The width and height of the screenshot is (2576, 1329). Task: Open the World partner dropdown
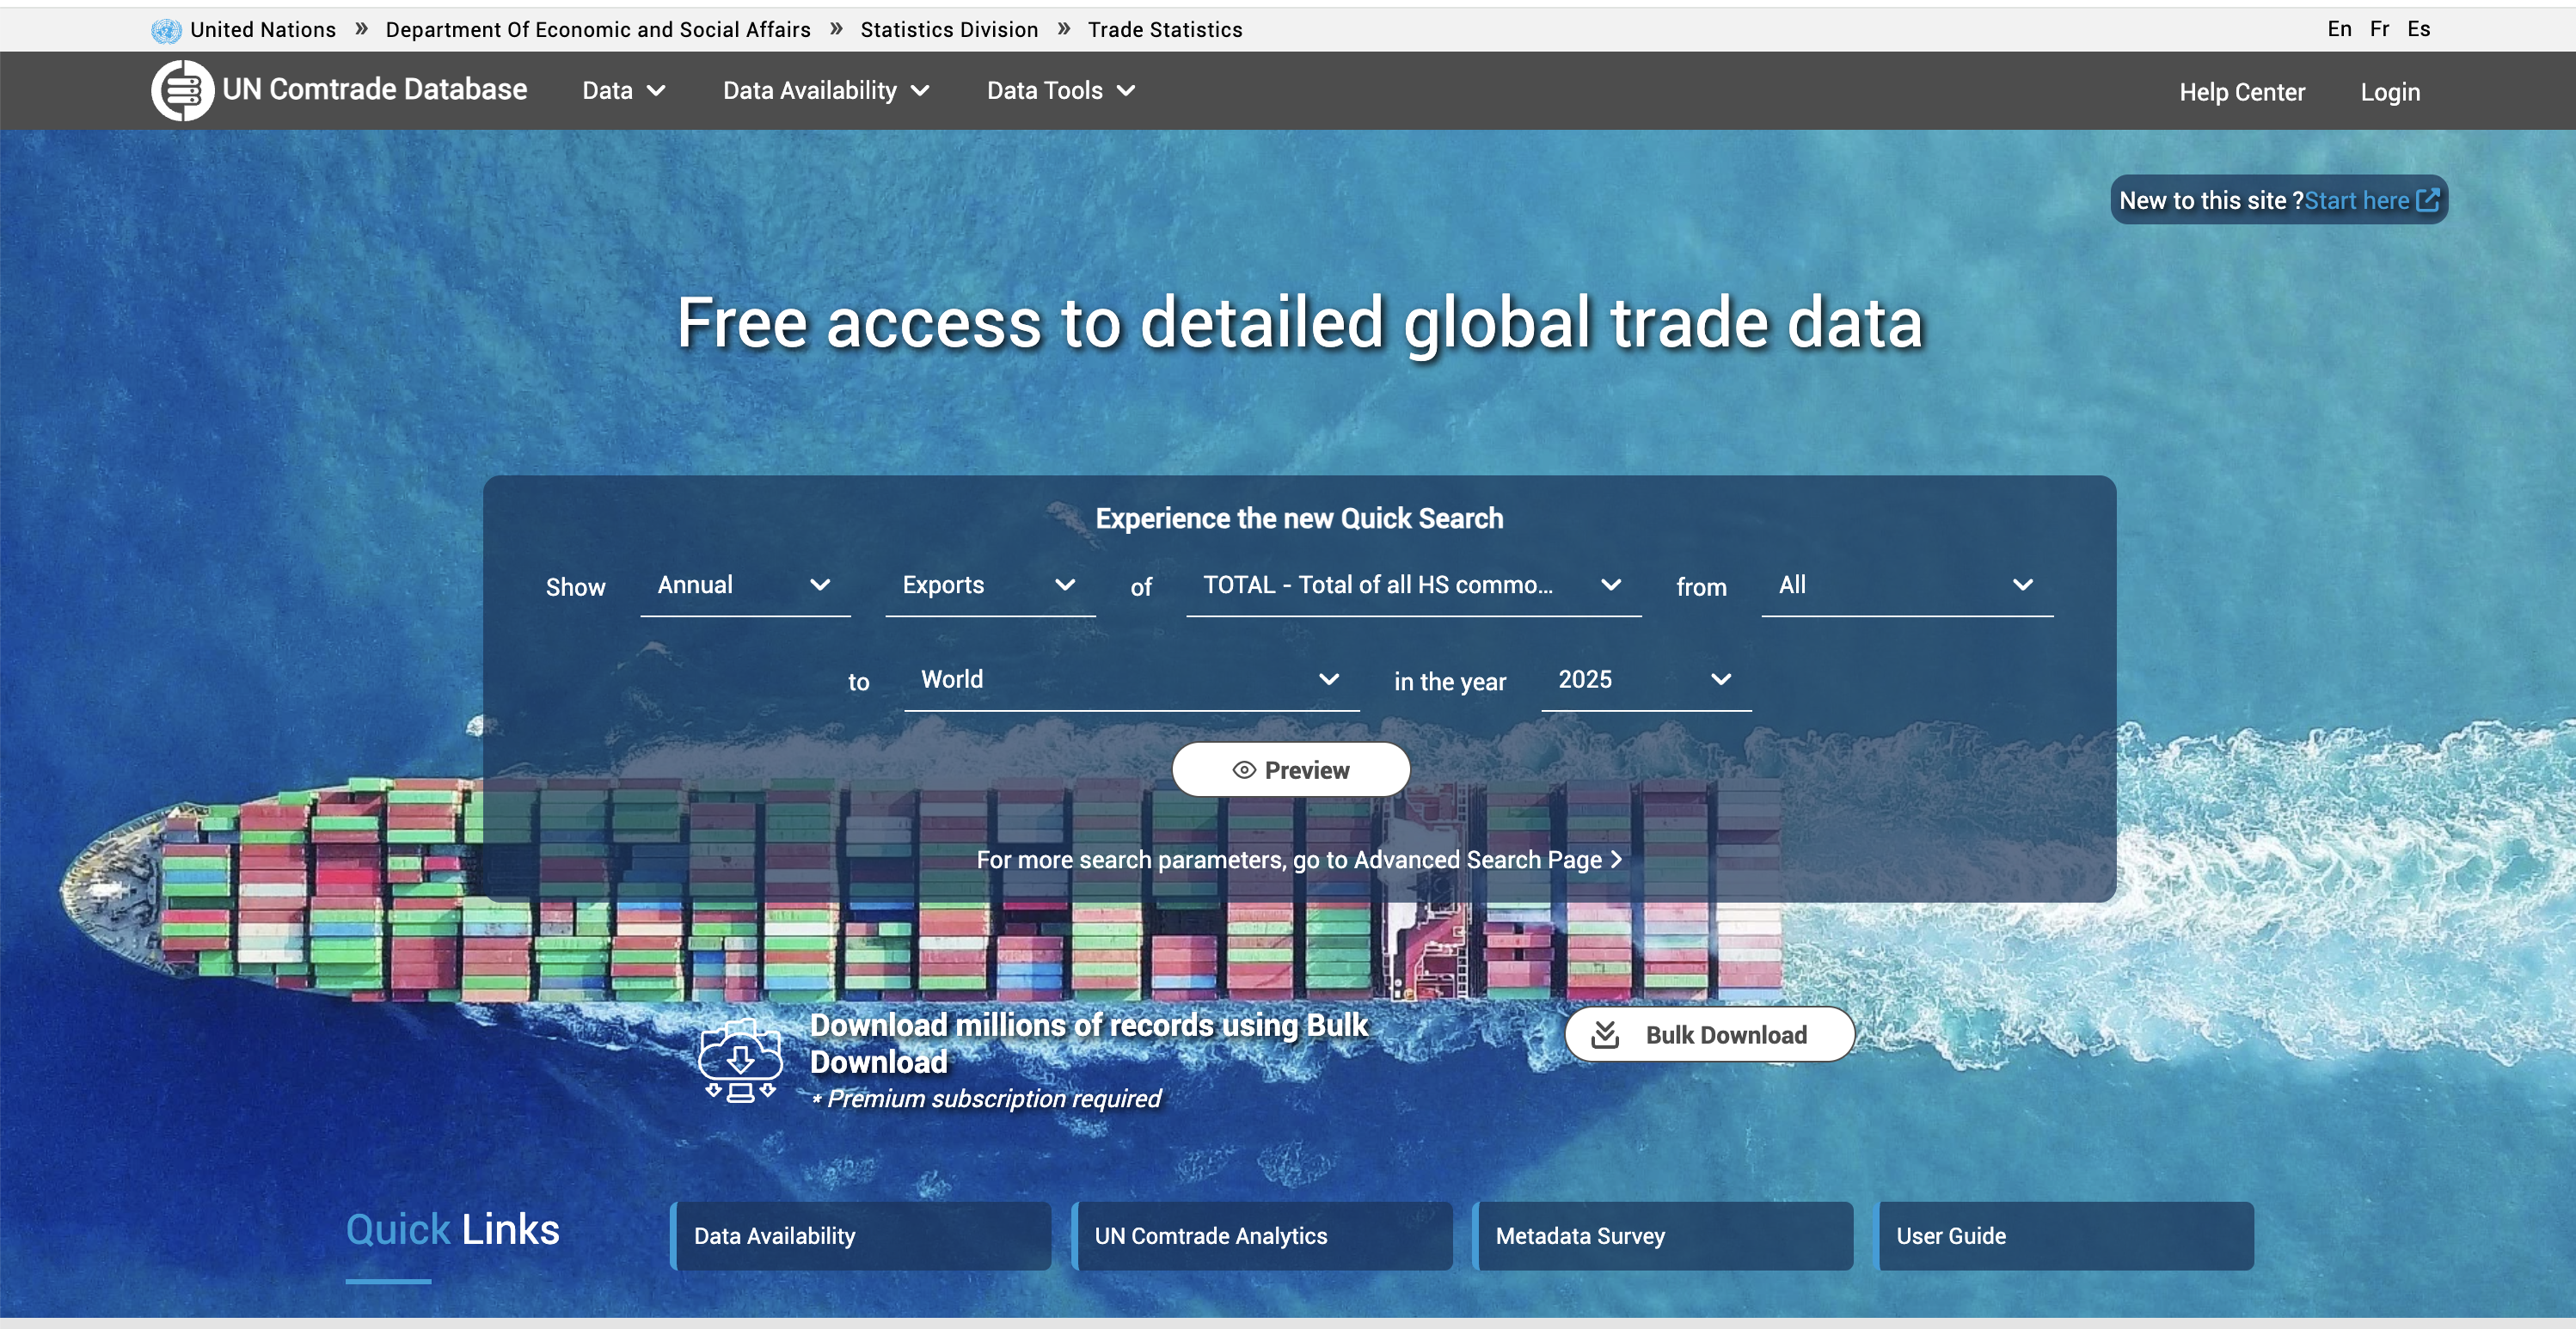(x=1130, y=680)
